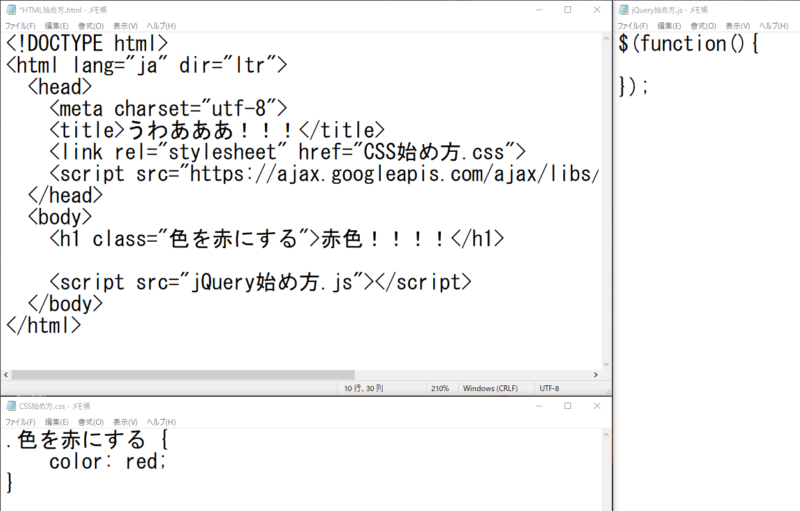800x511 pixels.
Task: Click ".色を赤にする {" selector in CSS window
Action: pos(87,440)
